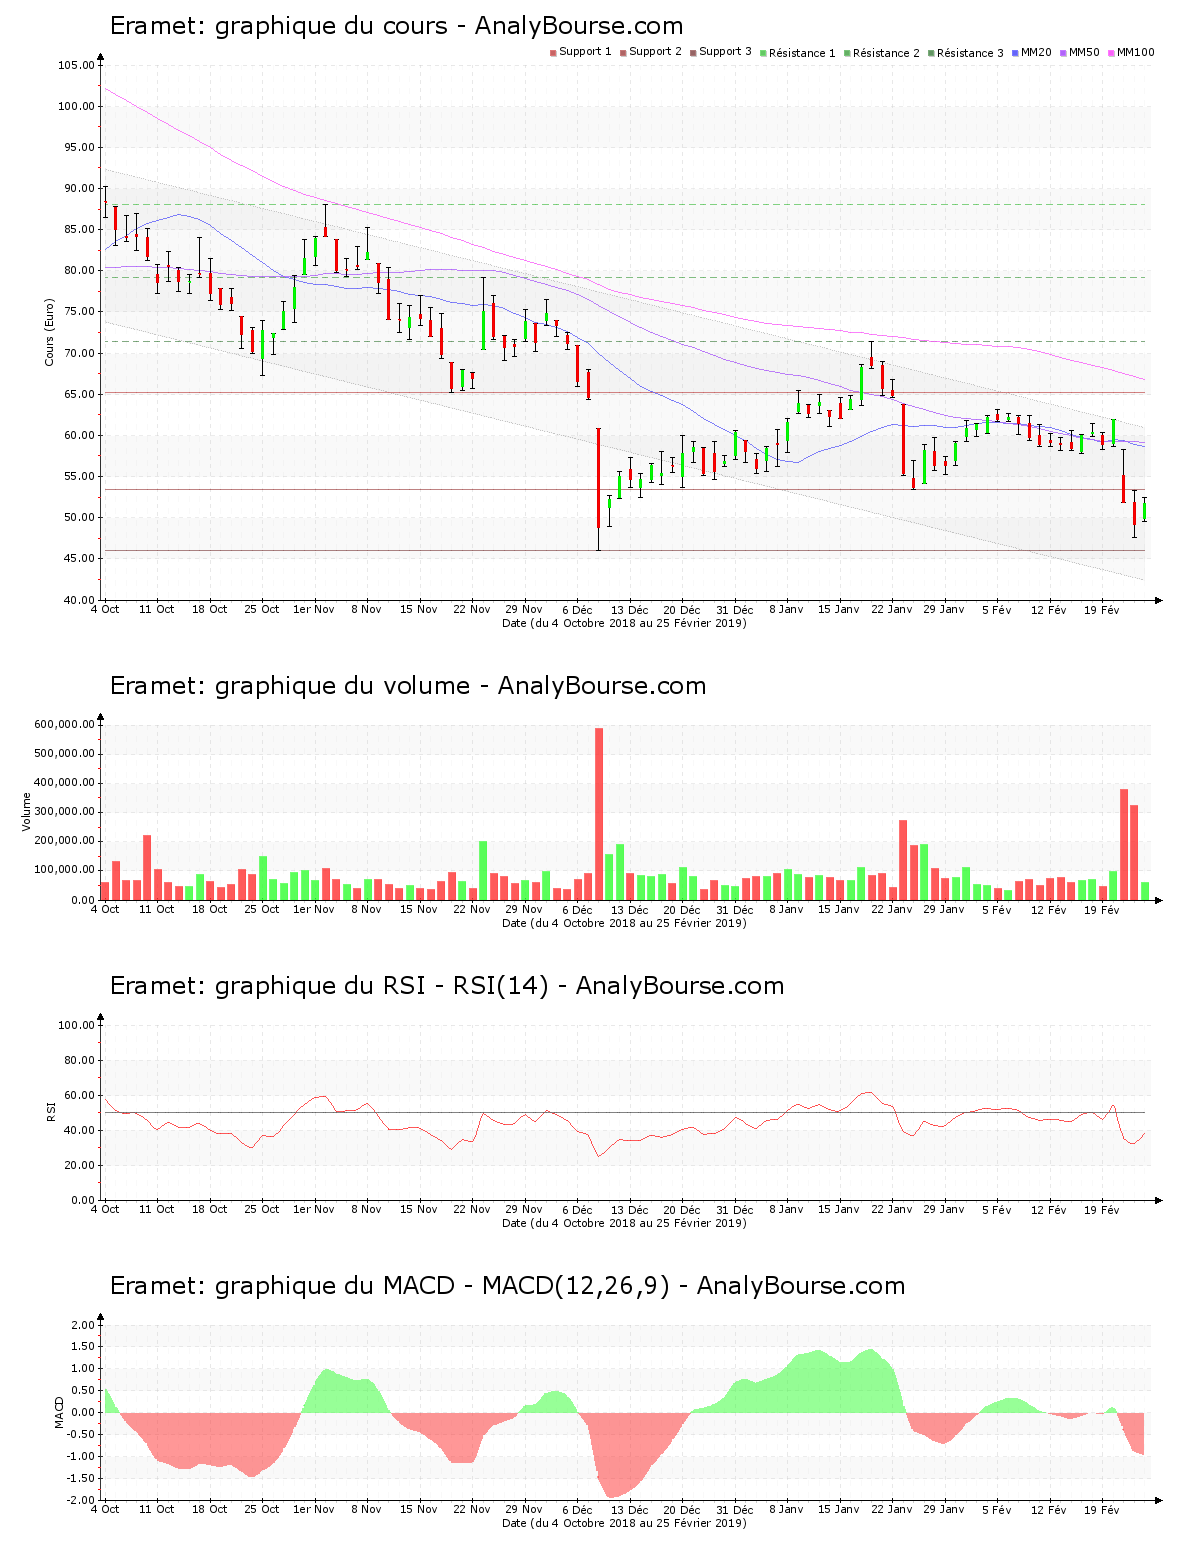Click the '1er Nov' date on the RSI chart
The width and height of the screenshot is (1200, 1550).
[x=314, y=1210]
